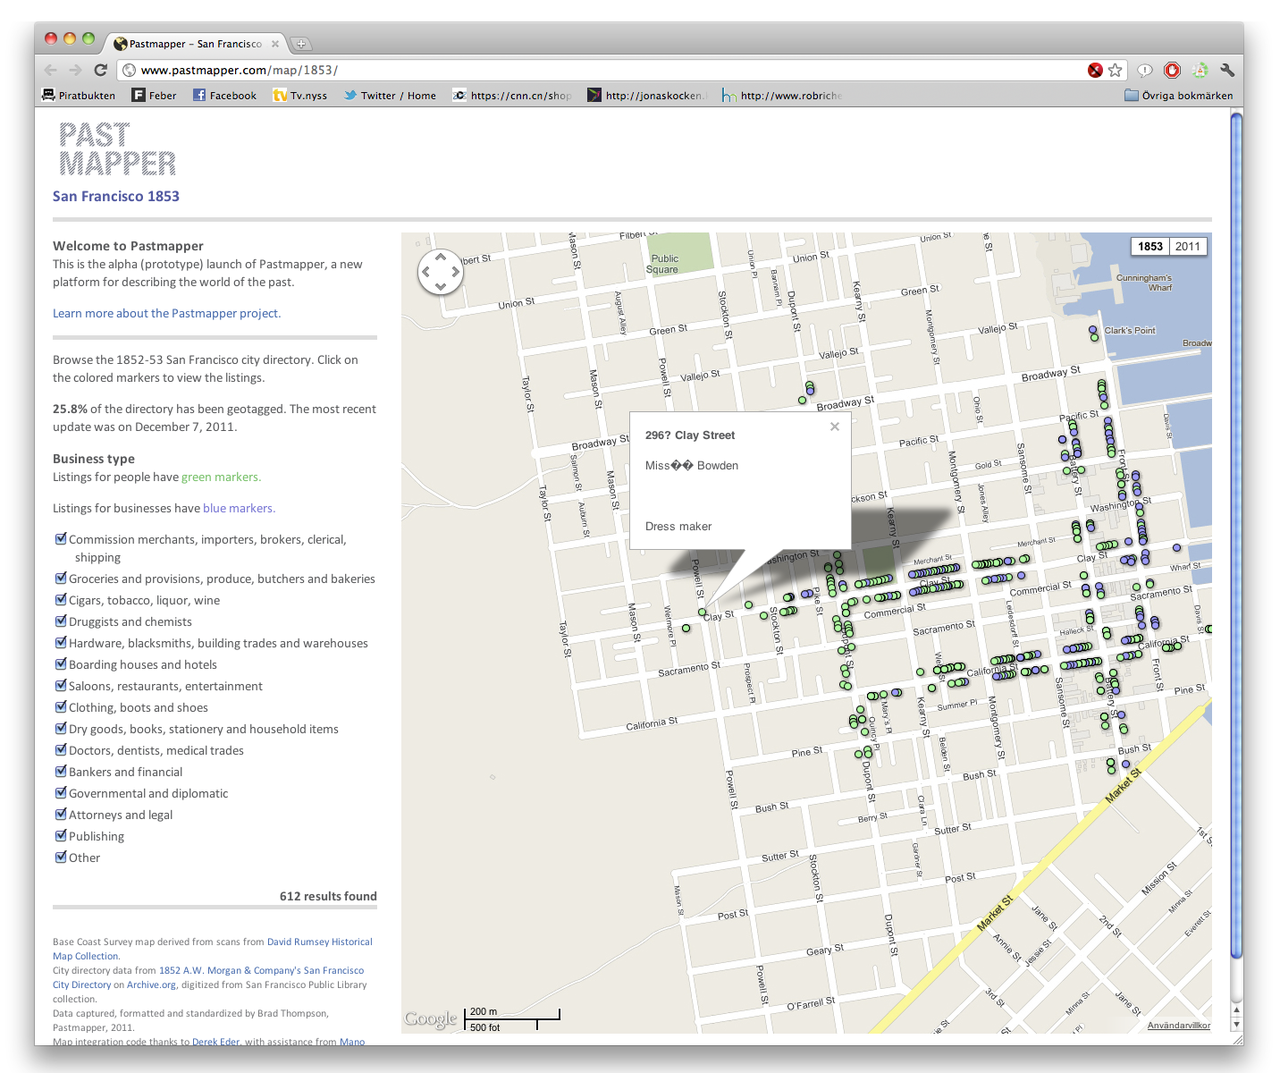This screenshot has height=1073, width=1280.
Task: Toggle Druggists and chemists checkbox
Action: 61,621
